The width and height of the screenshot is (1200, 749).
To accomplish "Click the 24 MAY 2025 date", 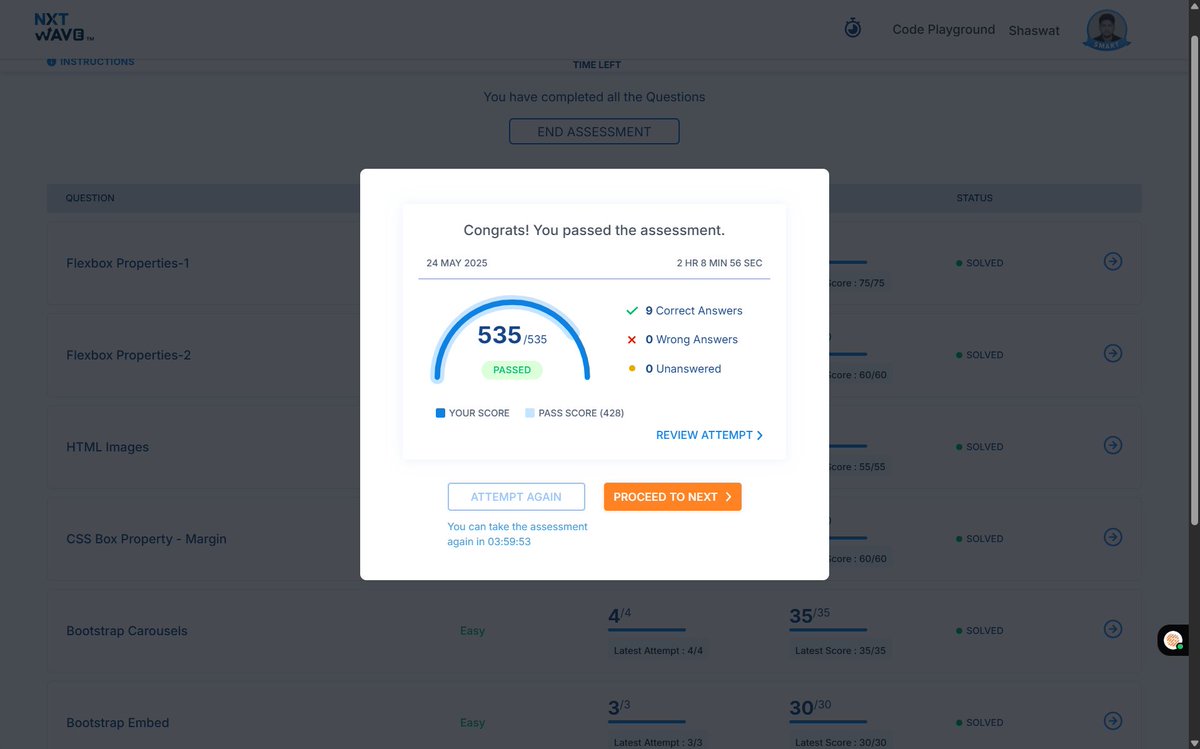I will click(x=457, y=263).
